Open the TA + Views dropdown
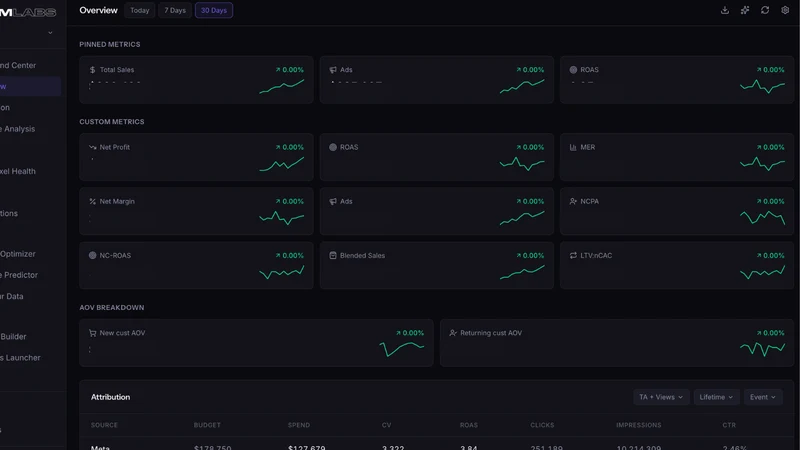Image resolution: width=800 pixels, height=450 pixels. pos(661,397)
